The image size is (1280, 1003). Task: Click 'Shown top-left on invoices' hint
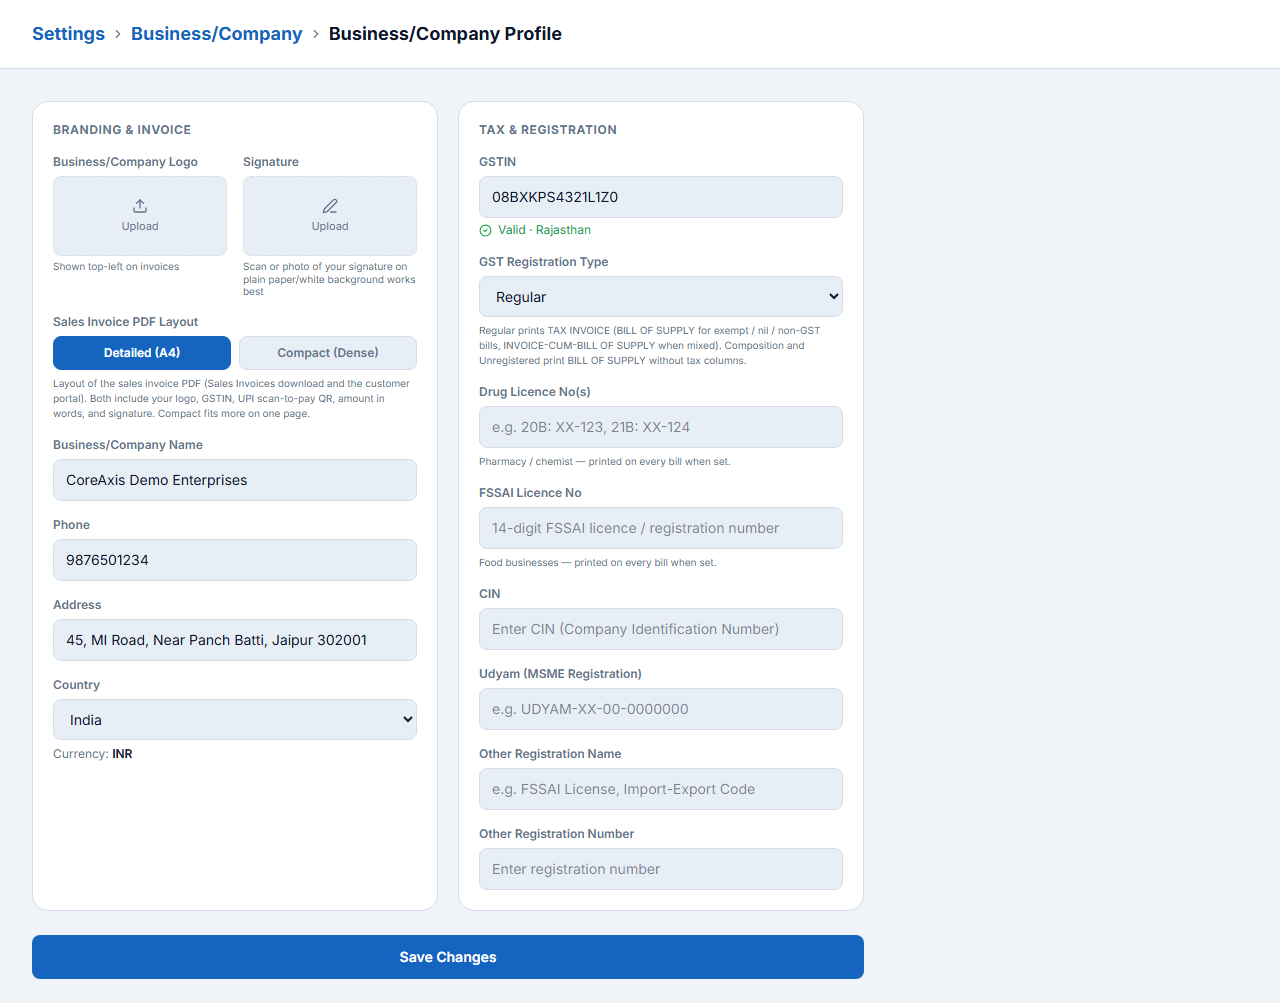(116, 267)
